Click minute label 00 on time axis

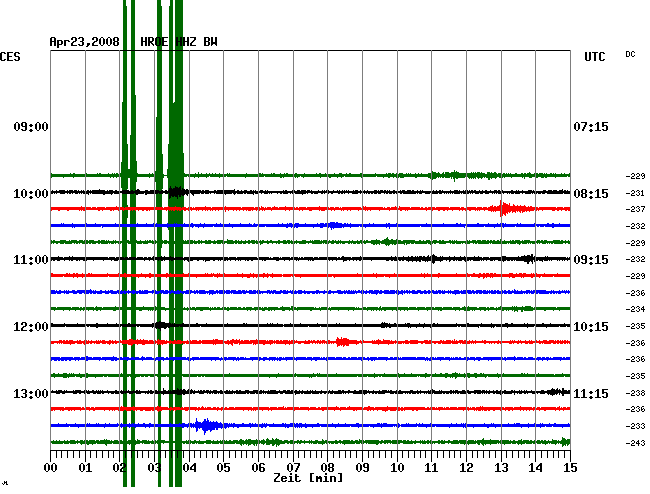point(51,468)
